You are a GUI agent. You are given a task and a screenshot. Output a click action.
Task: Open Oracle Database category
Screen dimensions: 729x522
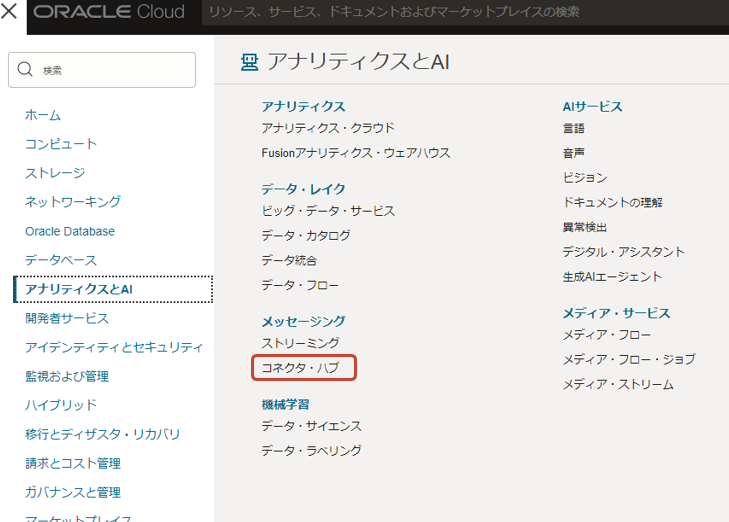70,231
